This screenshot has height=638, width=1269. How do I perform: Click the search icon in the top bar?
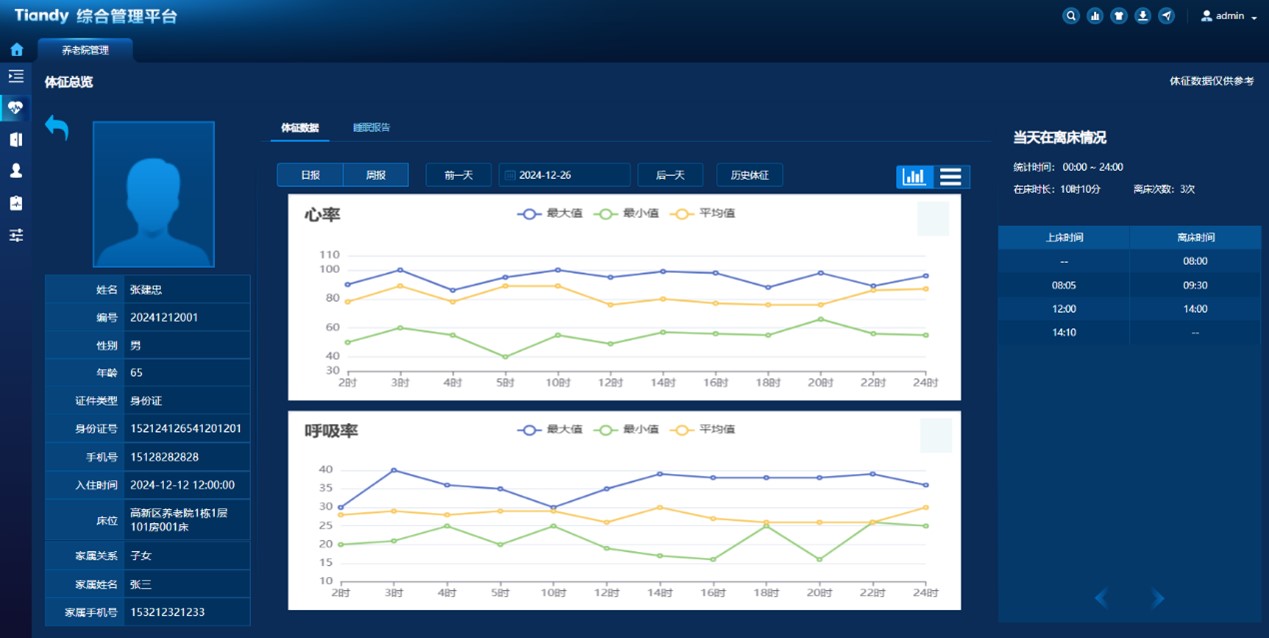(x=1070, y=15)
